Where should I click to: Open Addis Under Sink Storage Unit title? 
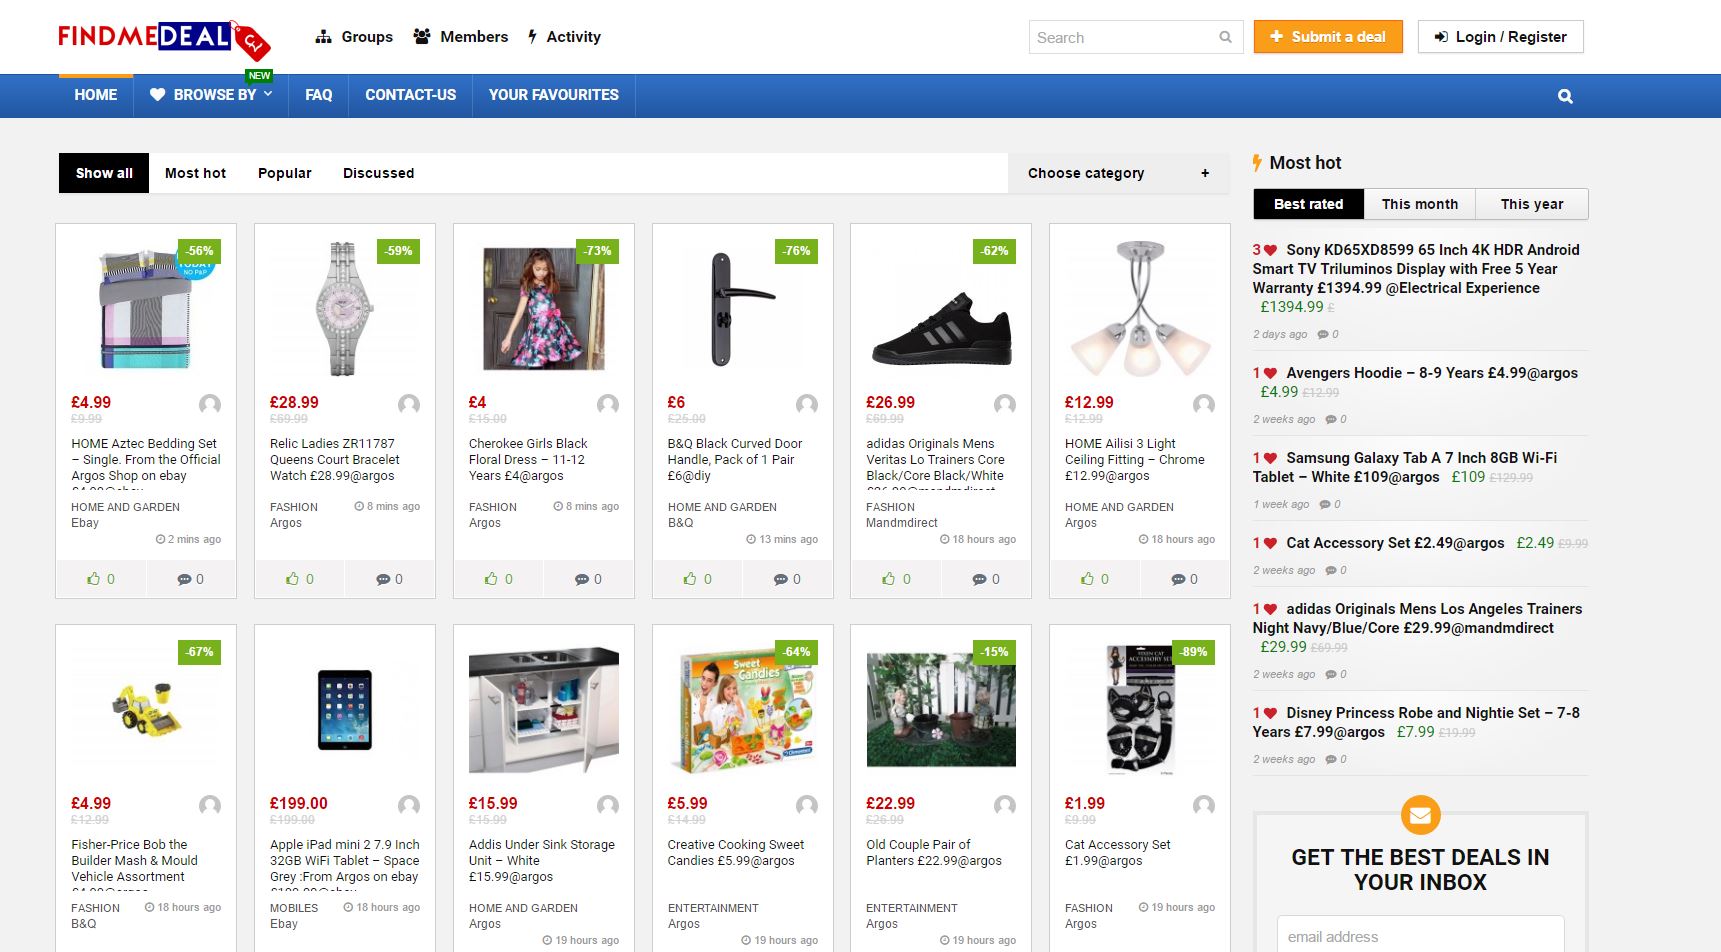[x=542, y=861]
